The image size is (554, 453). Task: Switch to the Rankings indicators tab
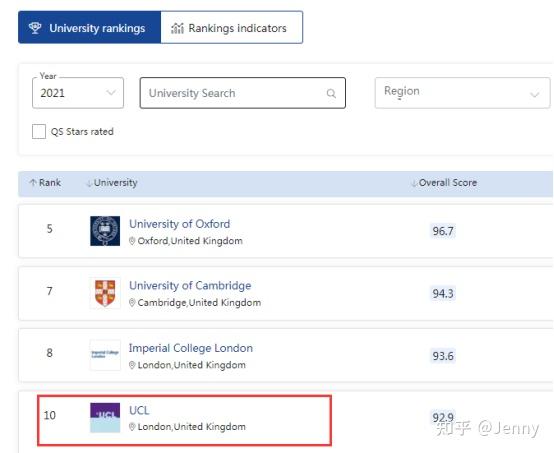[x=232, y=28]
